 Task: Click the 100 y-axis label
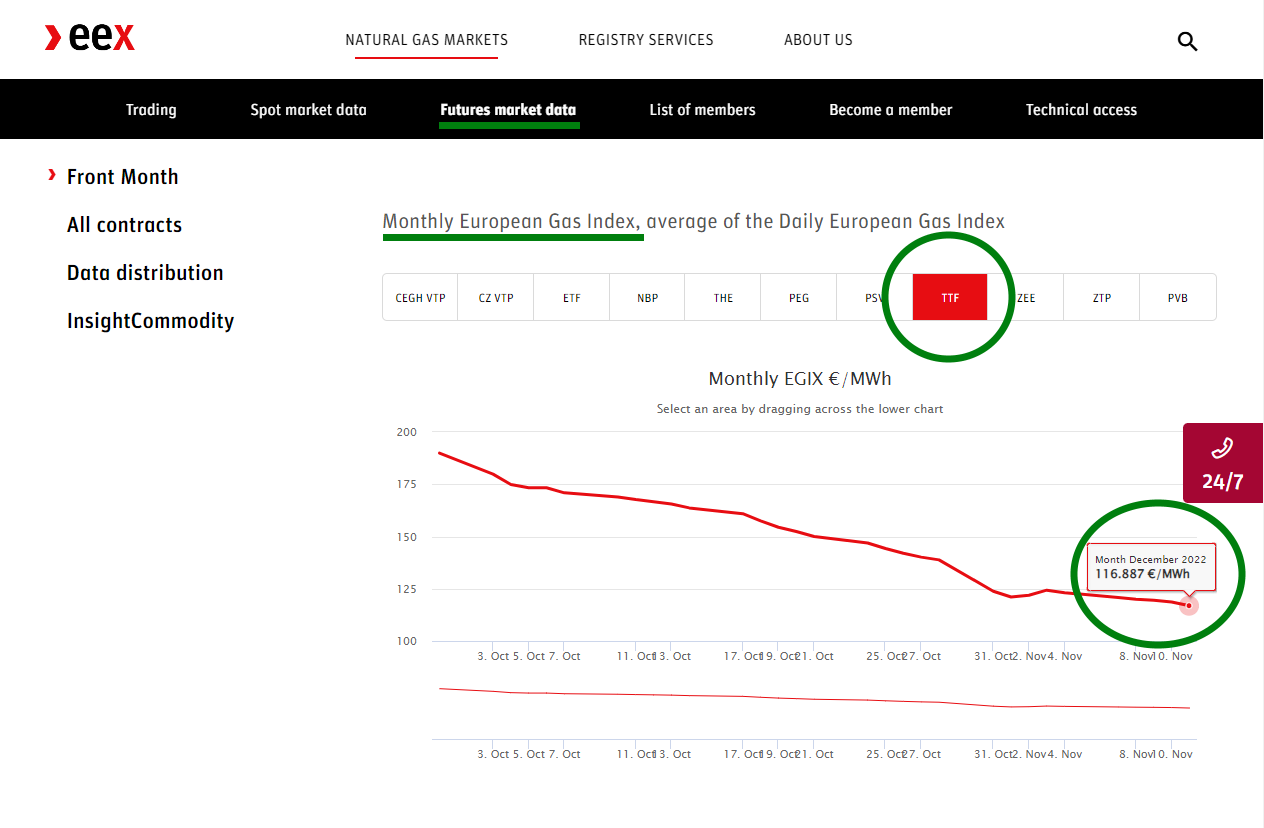tap(406, 641)
